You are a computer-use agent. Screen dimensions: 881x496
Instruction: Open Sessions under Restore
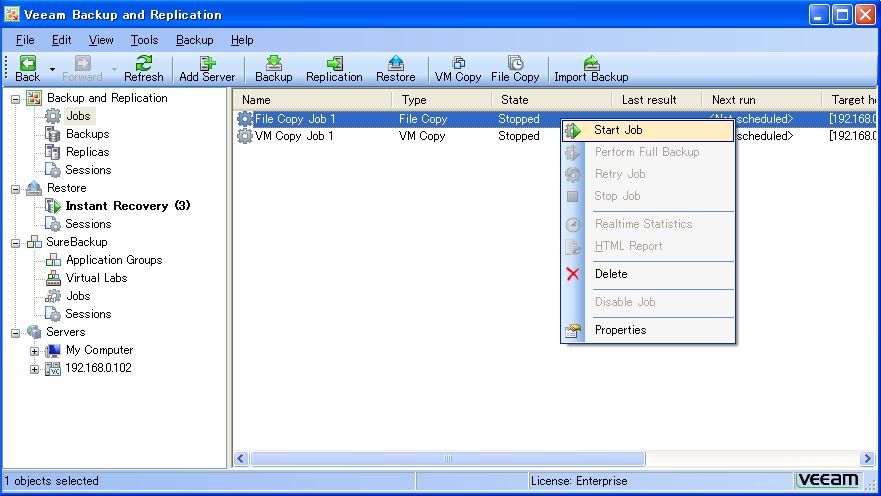pos(88,224)
